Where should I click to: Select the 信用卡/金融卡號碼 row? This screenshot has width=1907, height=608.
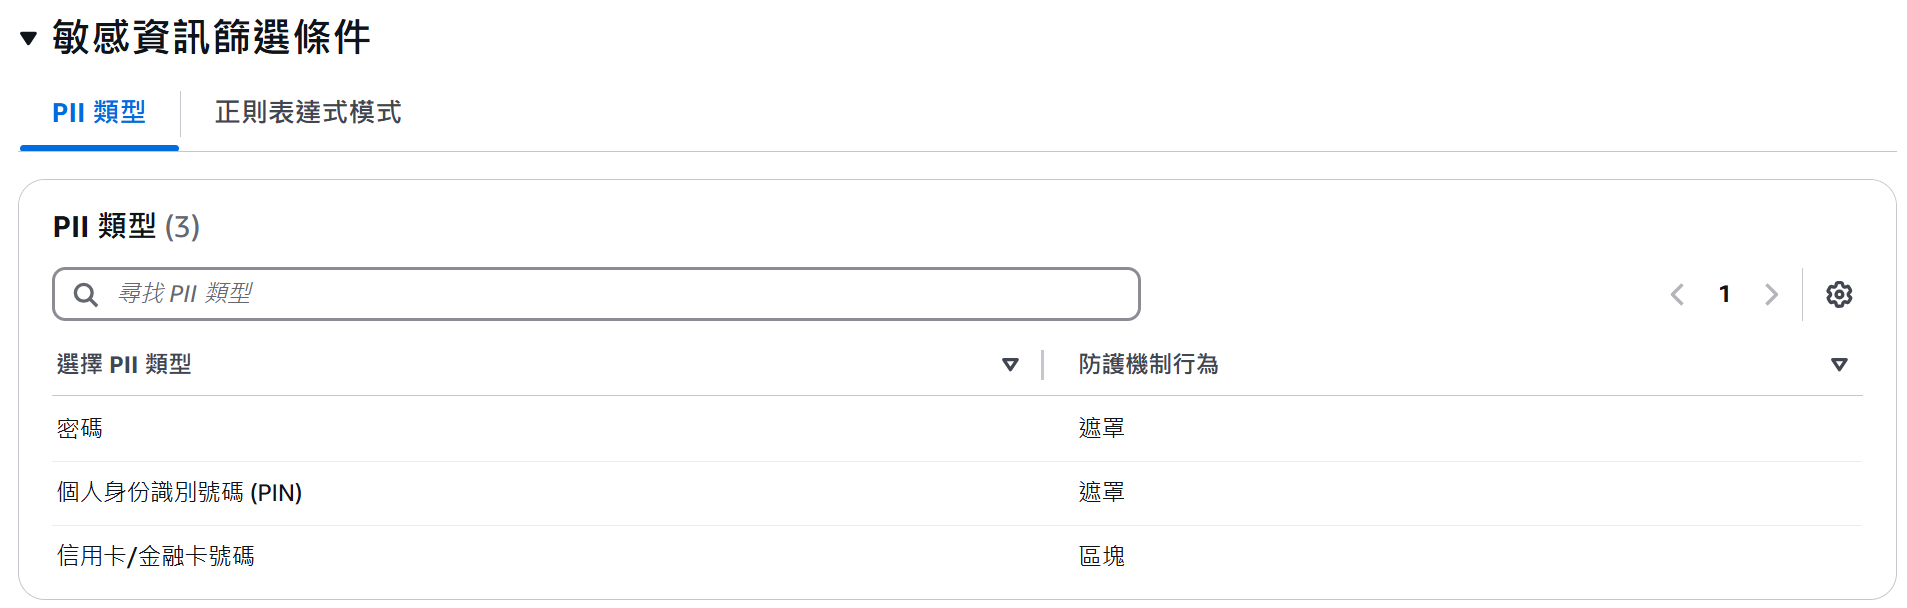click(x=156, y=556)
